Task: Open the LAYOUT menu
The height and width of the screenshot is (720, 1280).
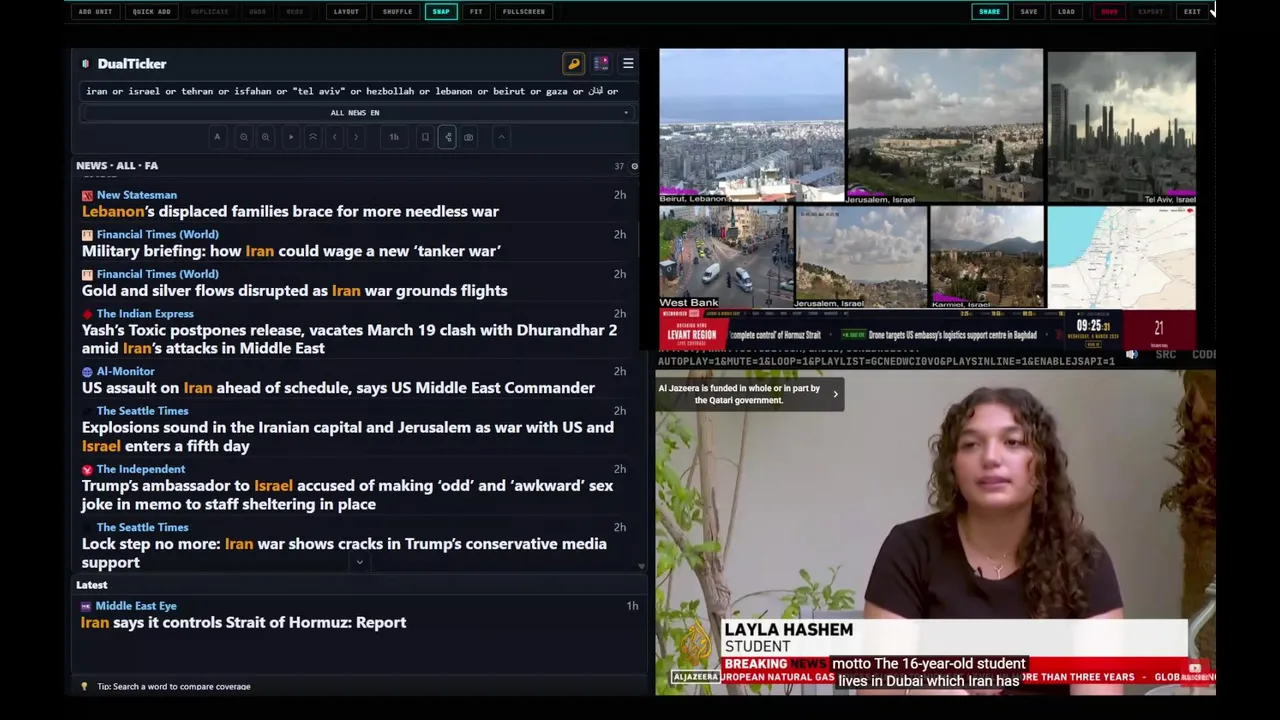Action: pos(346,12)
